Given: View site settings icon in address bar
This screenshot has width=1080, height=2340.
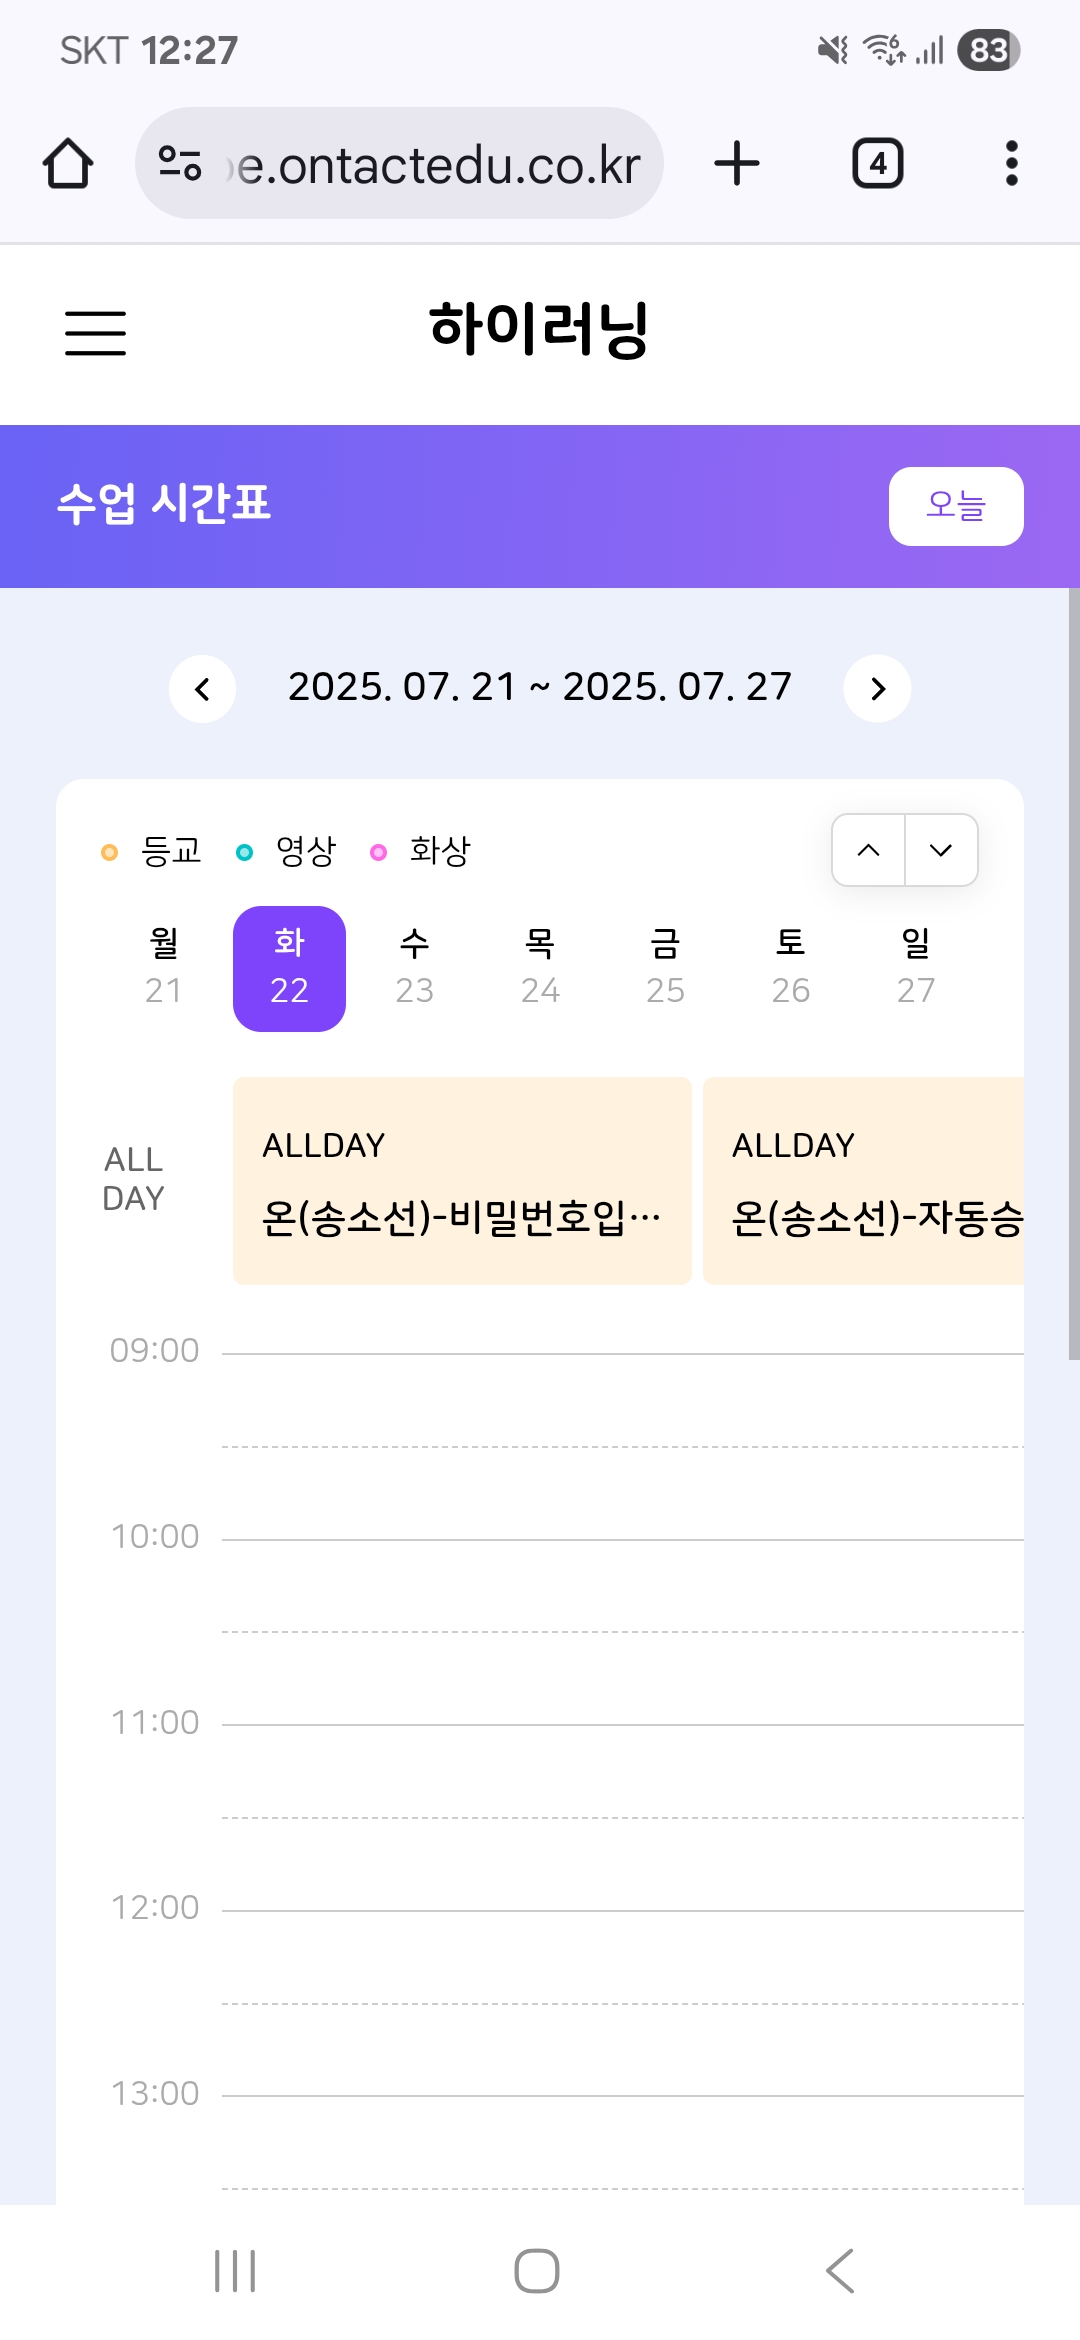Looking at the screenshot, I should pyautogui.click(x=180, y=163).
